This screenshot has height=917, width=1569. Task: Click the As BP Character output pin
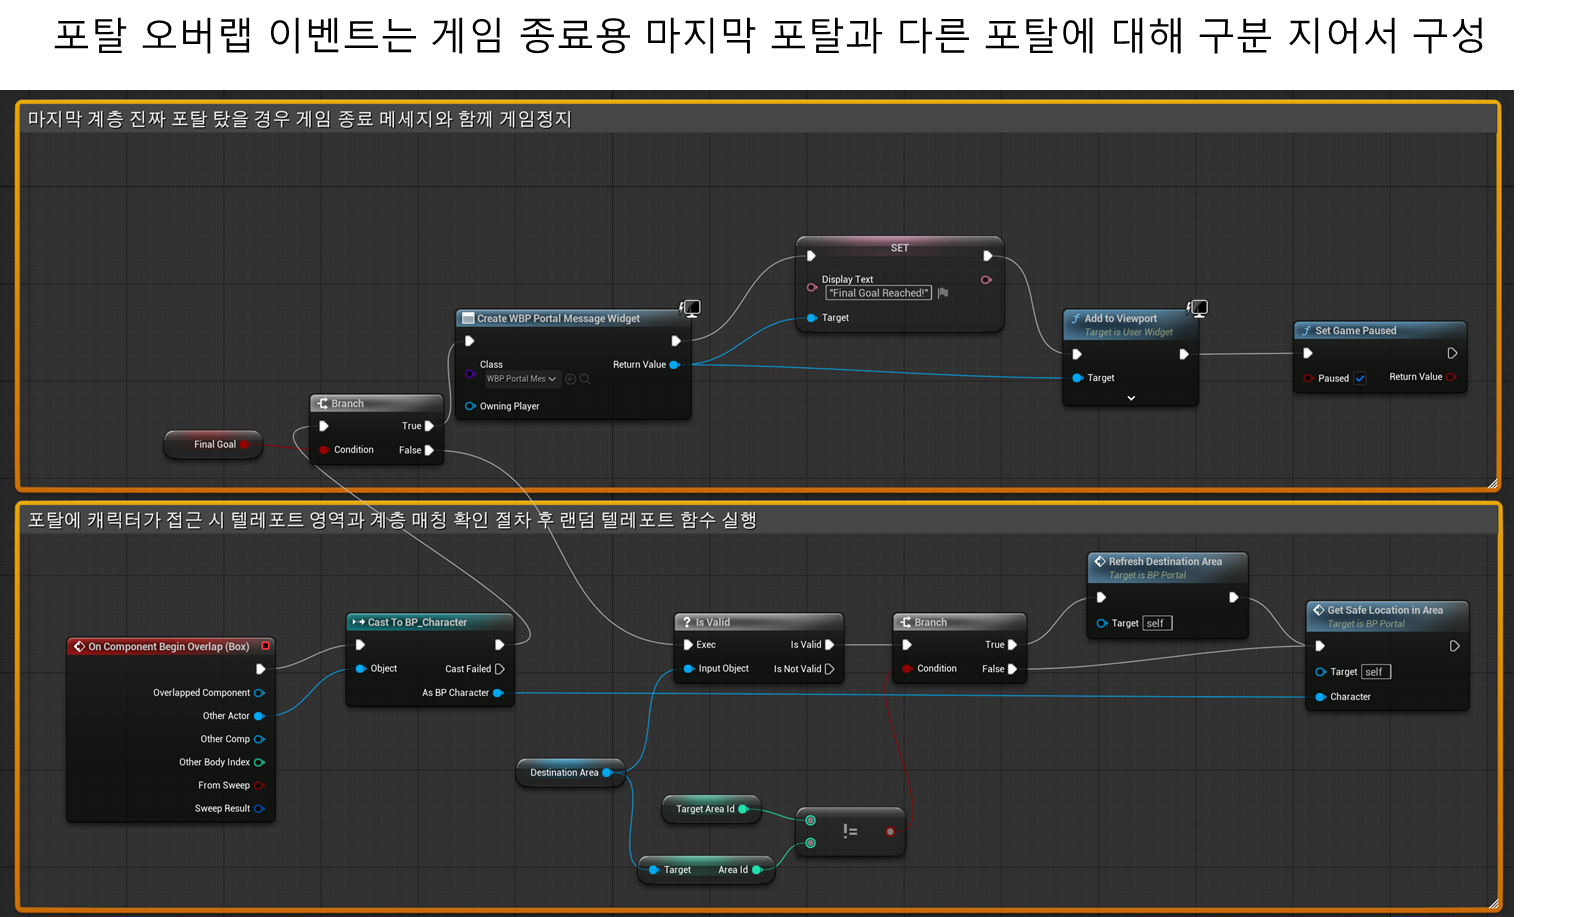[498, 693]
